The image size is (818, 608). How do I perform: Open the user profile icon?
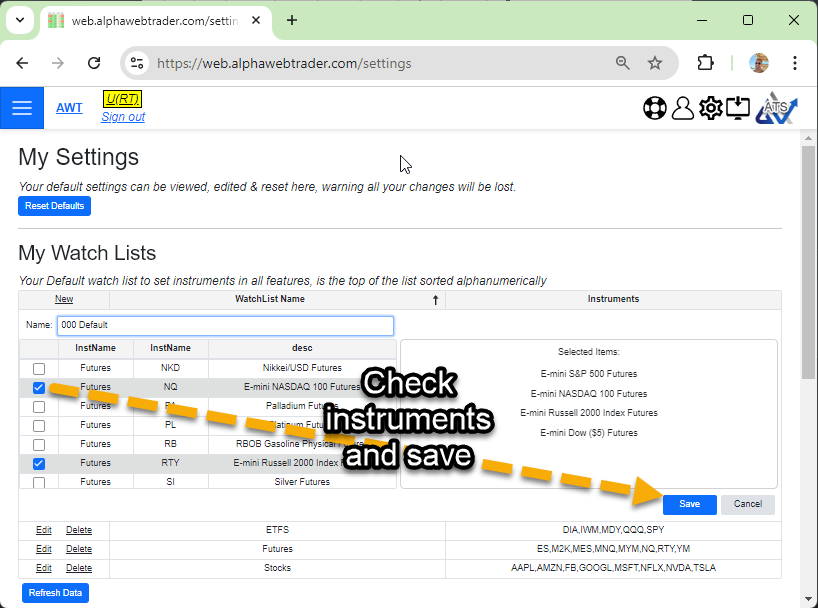click(682, 108)
